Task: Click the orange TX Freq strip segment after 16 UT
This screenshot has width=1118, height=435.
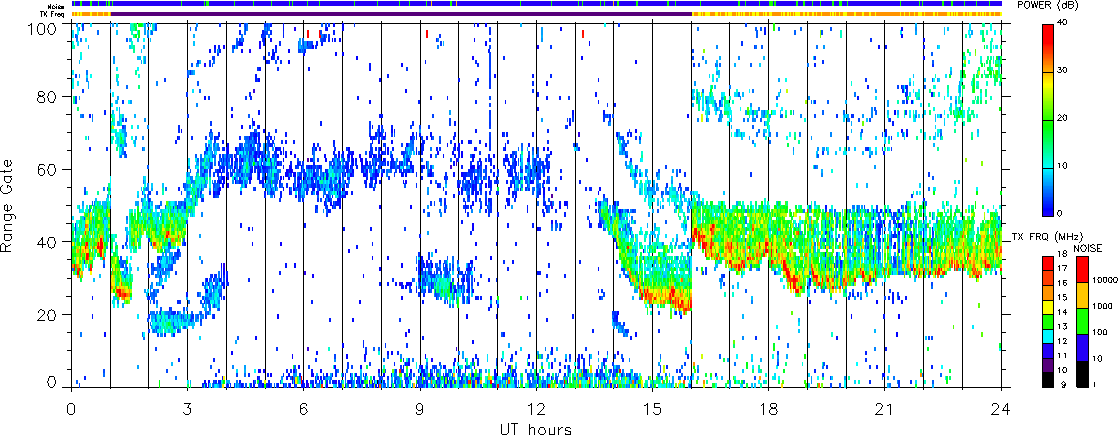Action: pyautogui.click(x=847, y=14)
